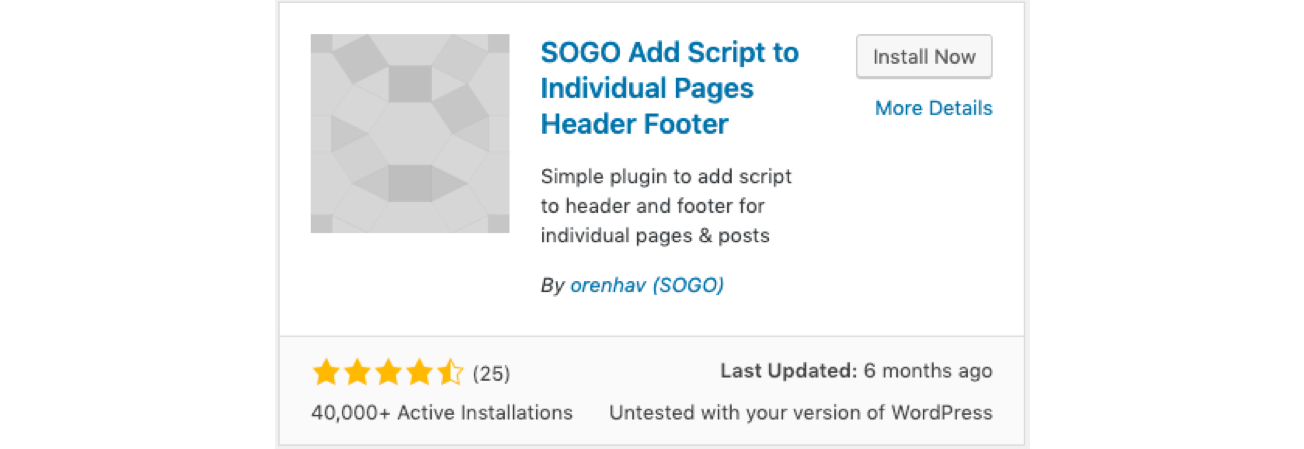Click the gray geometric plugin thumbnail
This screenshot has width=1304, height=449.
410,134
